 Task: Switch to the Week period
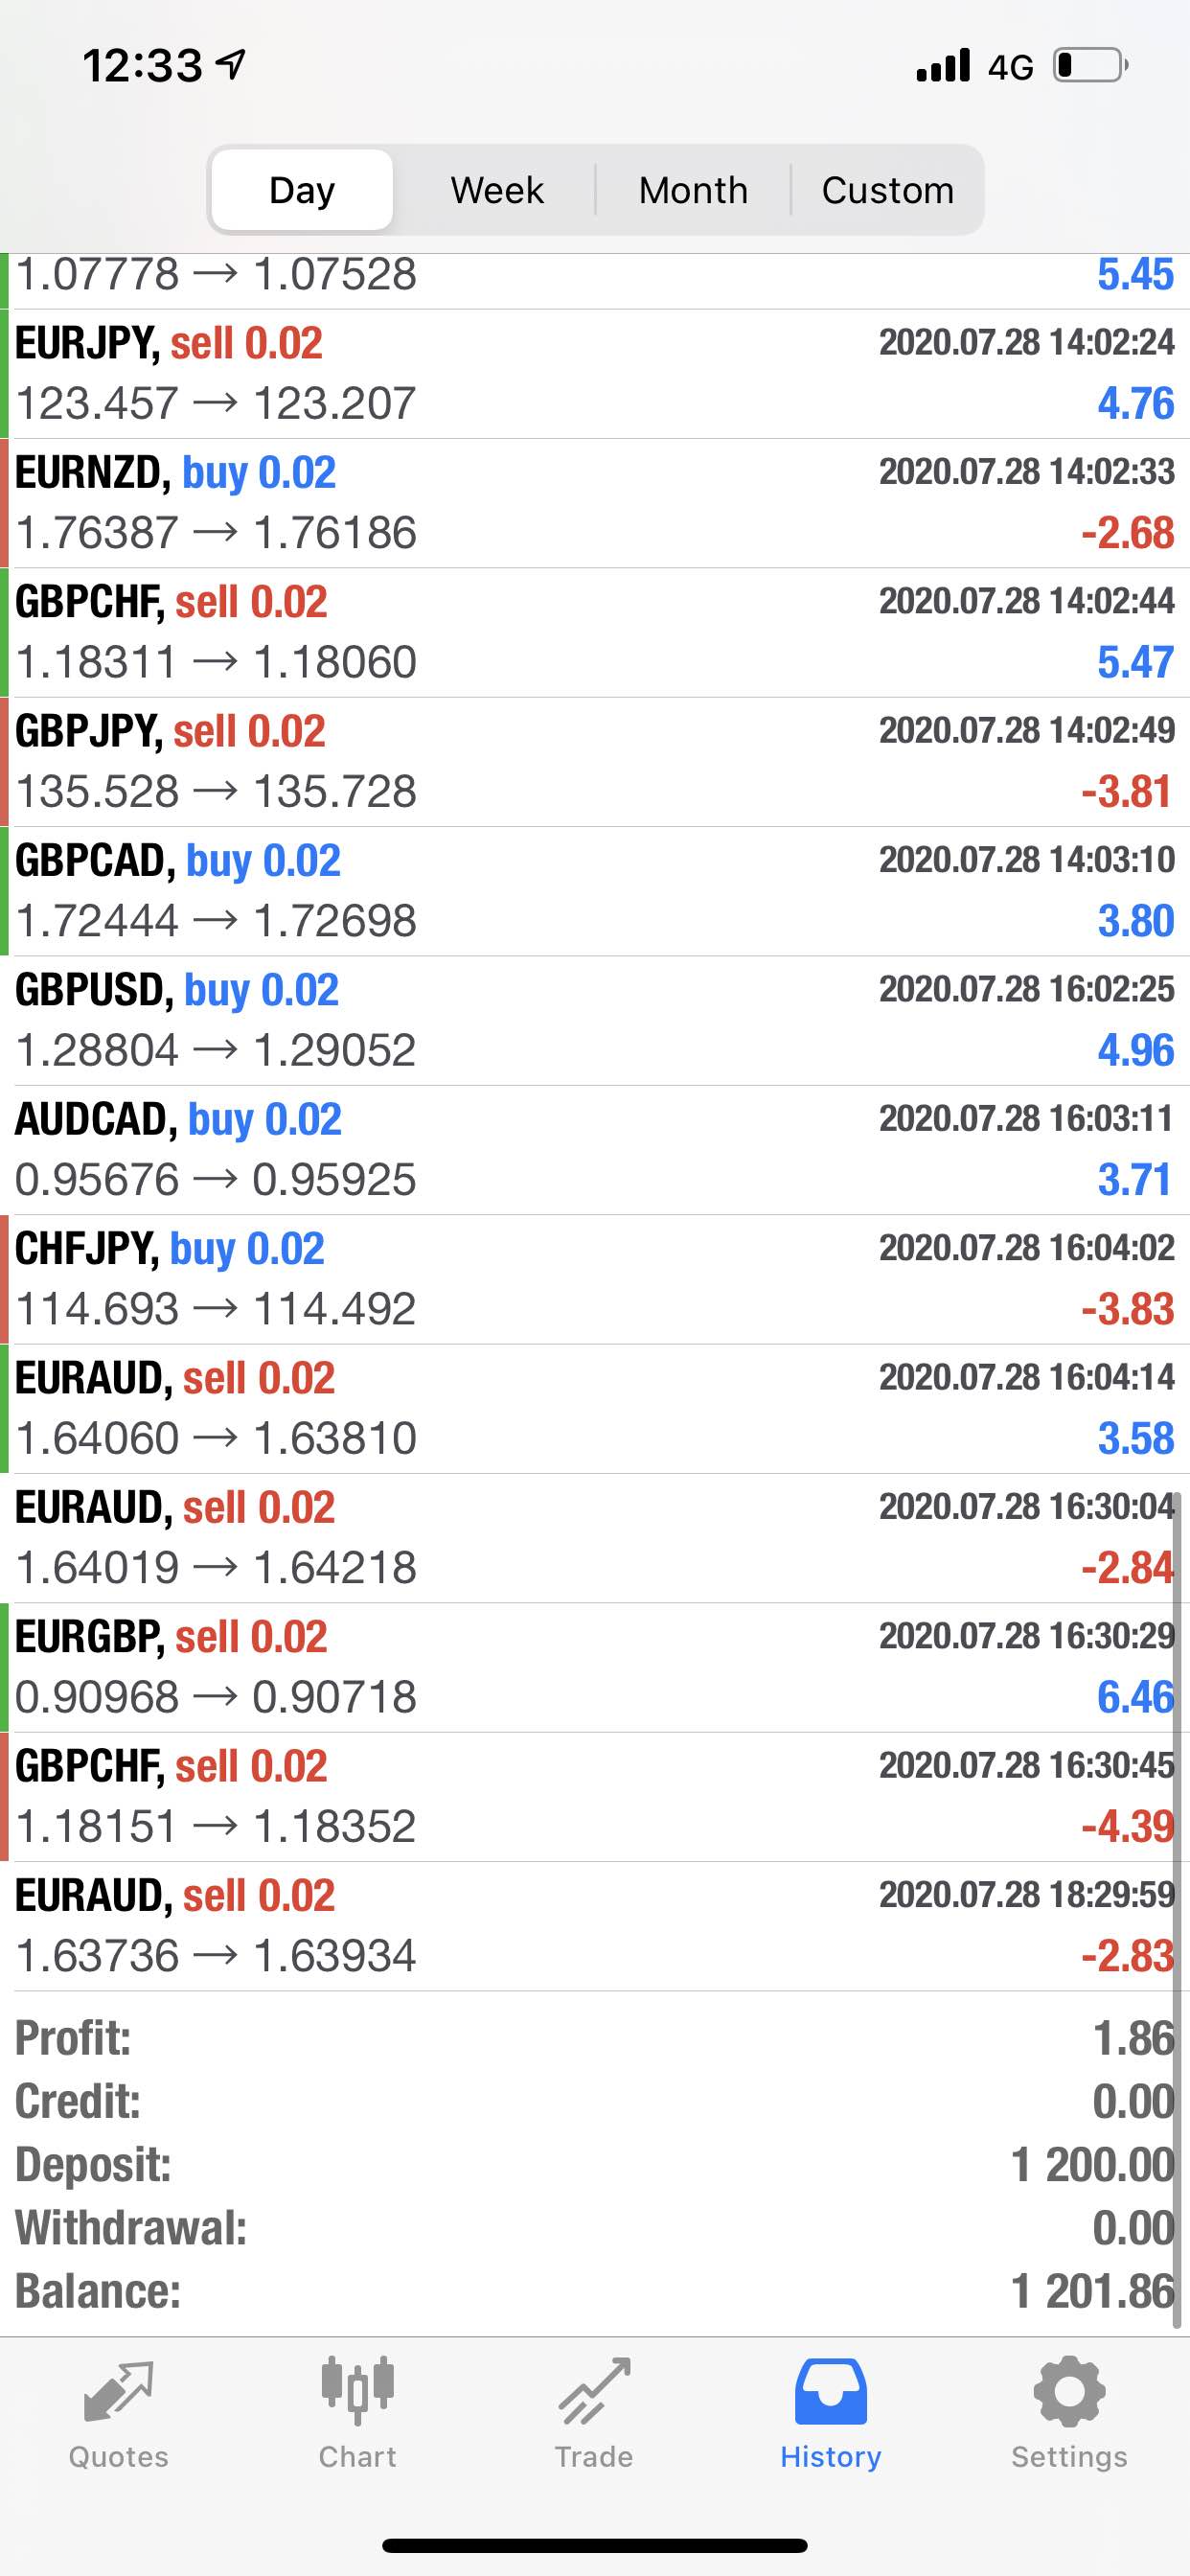tap(497, 190)
